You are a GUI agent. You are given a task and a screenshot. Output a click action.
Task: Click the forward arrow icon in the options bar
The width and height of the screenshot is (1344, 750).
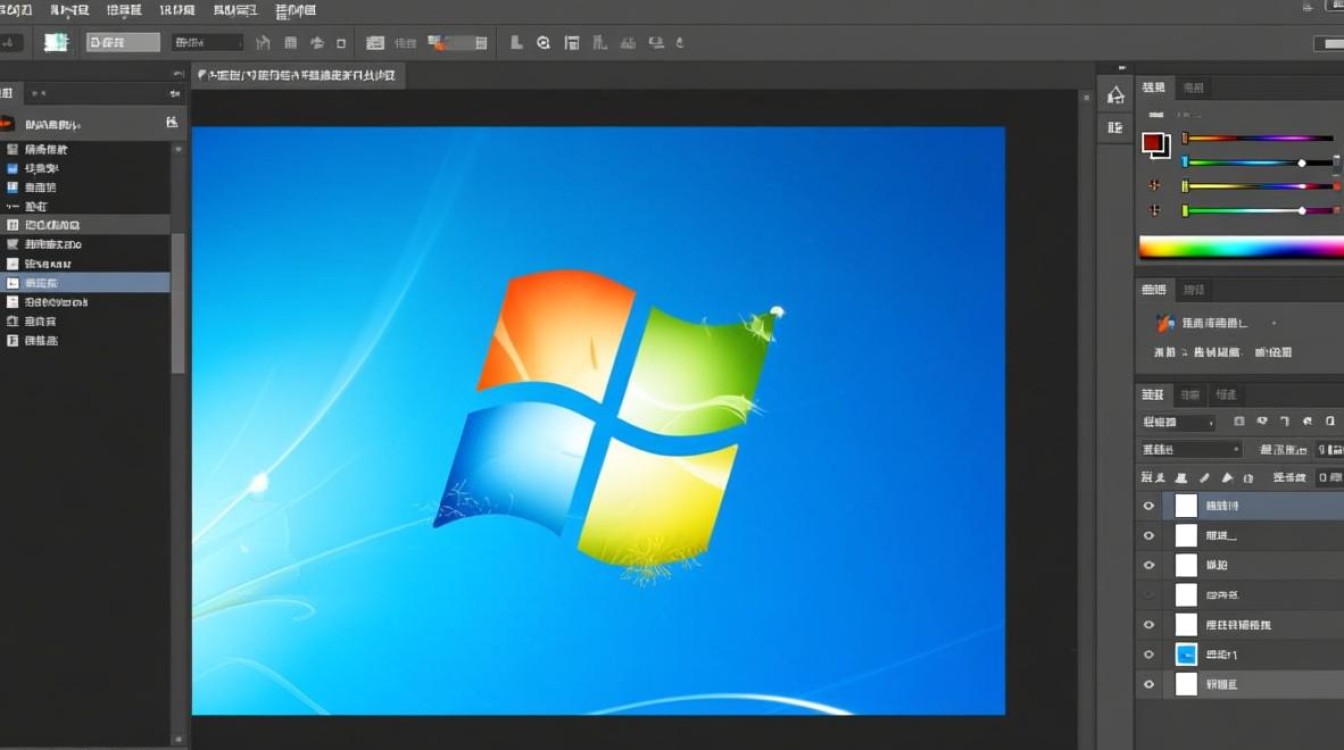(317, 42)
